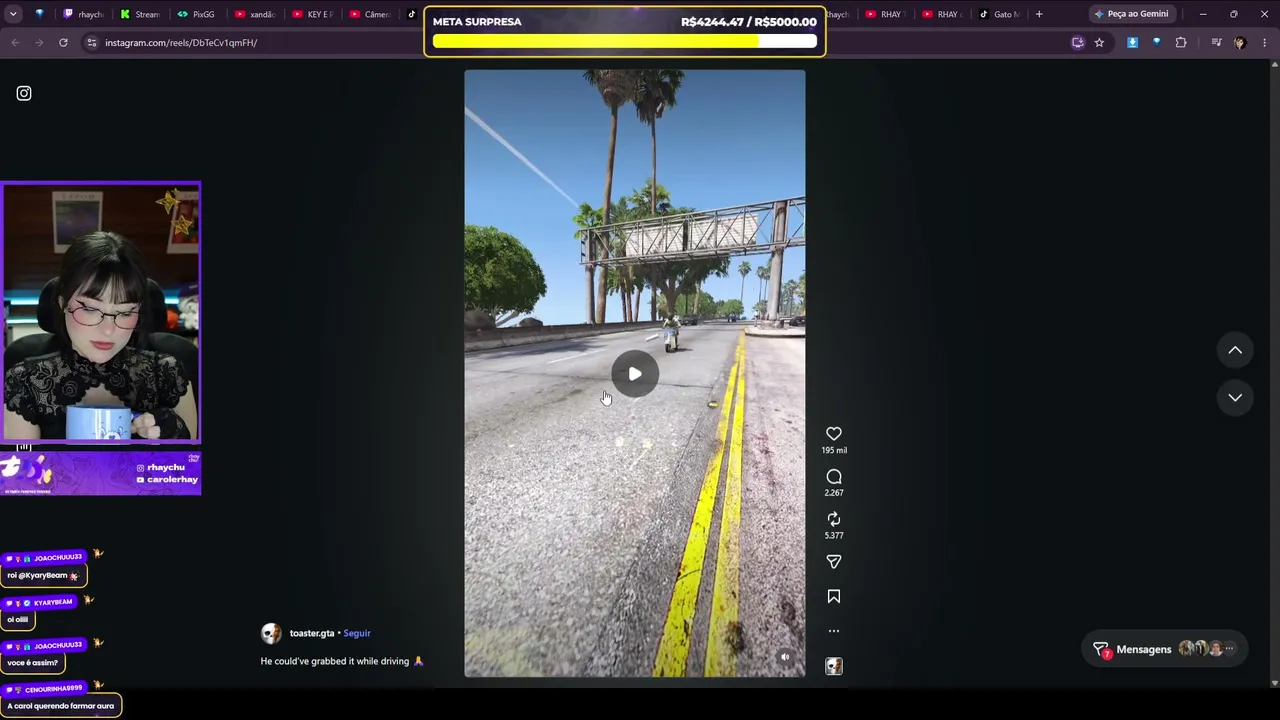The height and width of the screenshot is (720, 1280).
Task: Open the Mensagens paper plane icon
Action: tap(1101, 649)
